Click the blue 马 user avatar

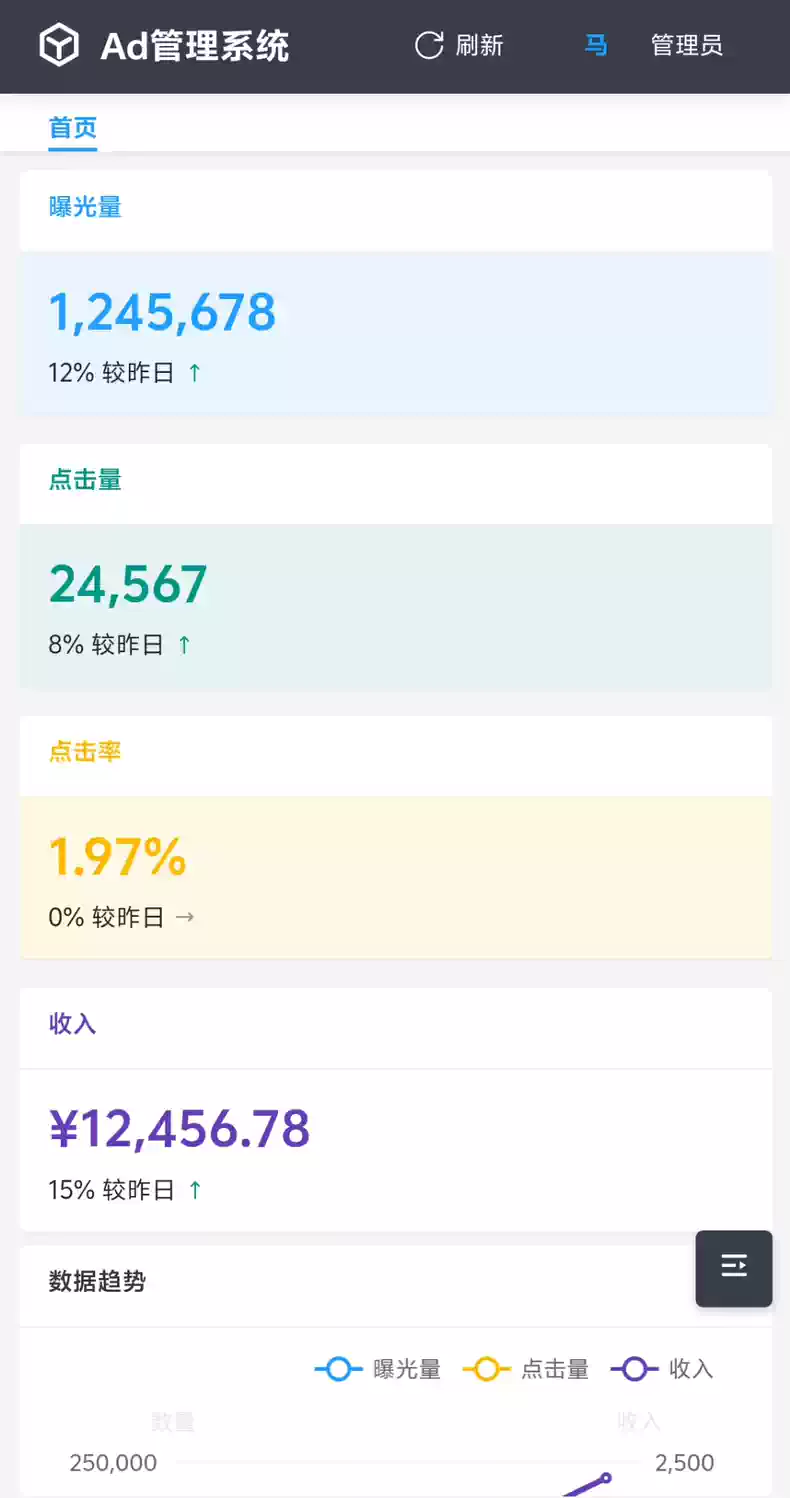coord(596,45)
